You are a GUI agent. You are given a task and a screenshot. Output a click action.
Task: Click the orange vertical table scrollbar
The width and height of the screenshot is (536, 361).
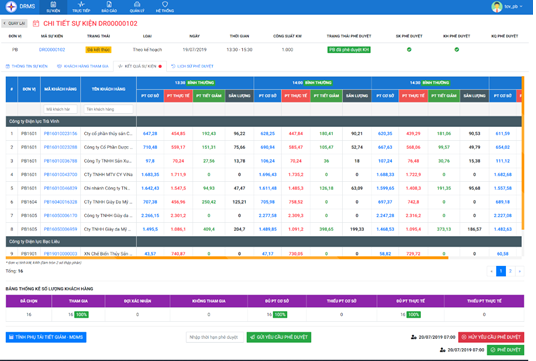coord(523,153)
